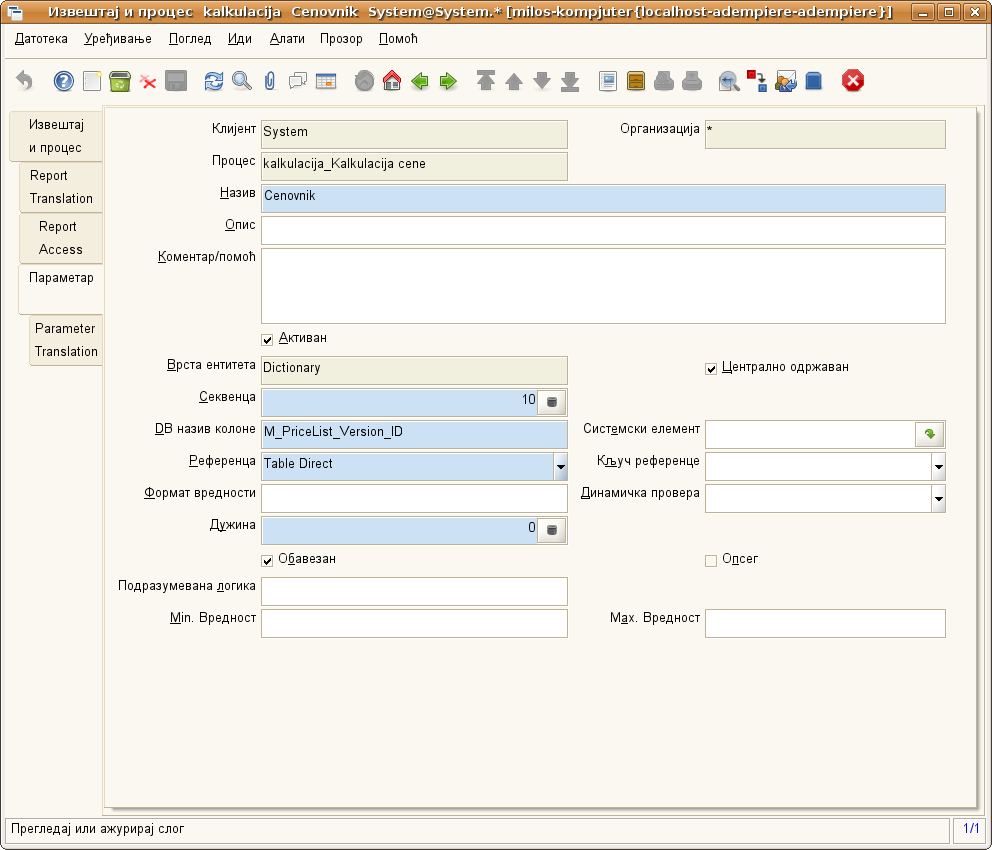Click the Active workflows red-blue icon
The width and height of the screenshot is (992, 850).
[757, 81]
